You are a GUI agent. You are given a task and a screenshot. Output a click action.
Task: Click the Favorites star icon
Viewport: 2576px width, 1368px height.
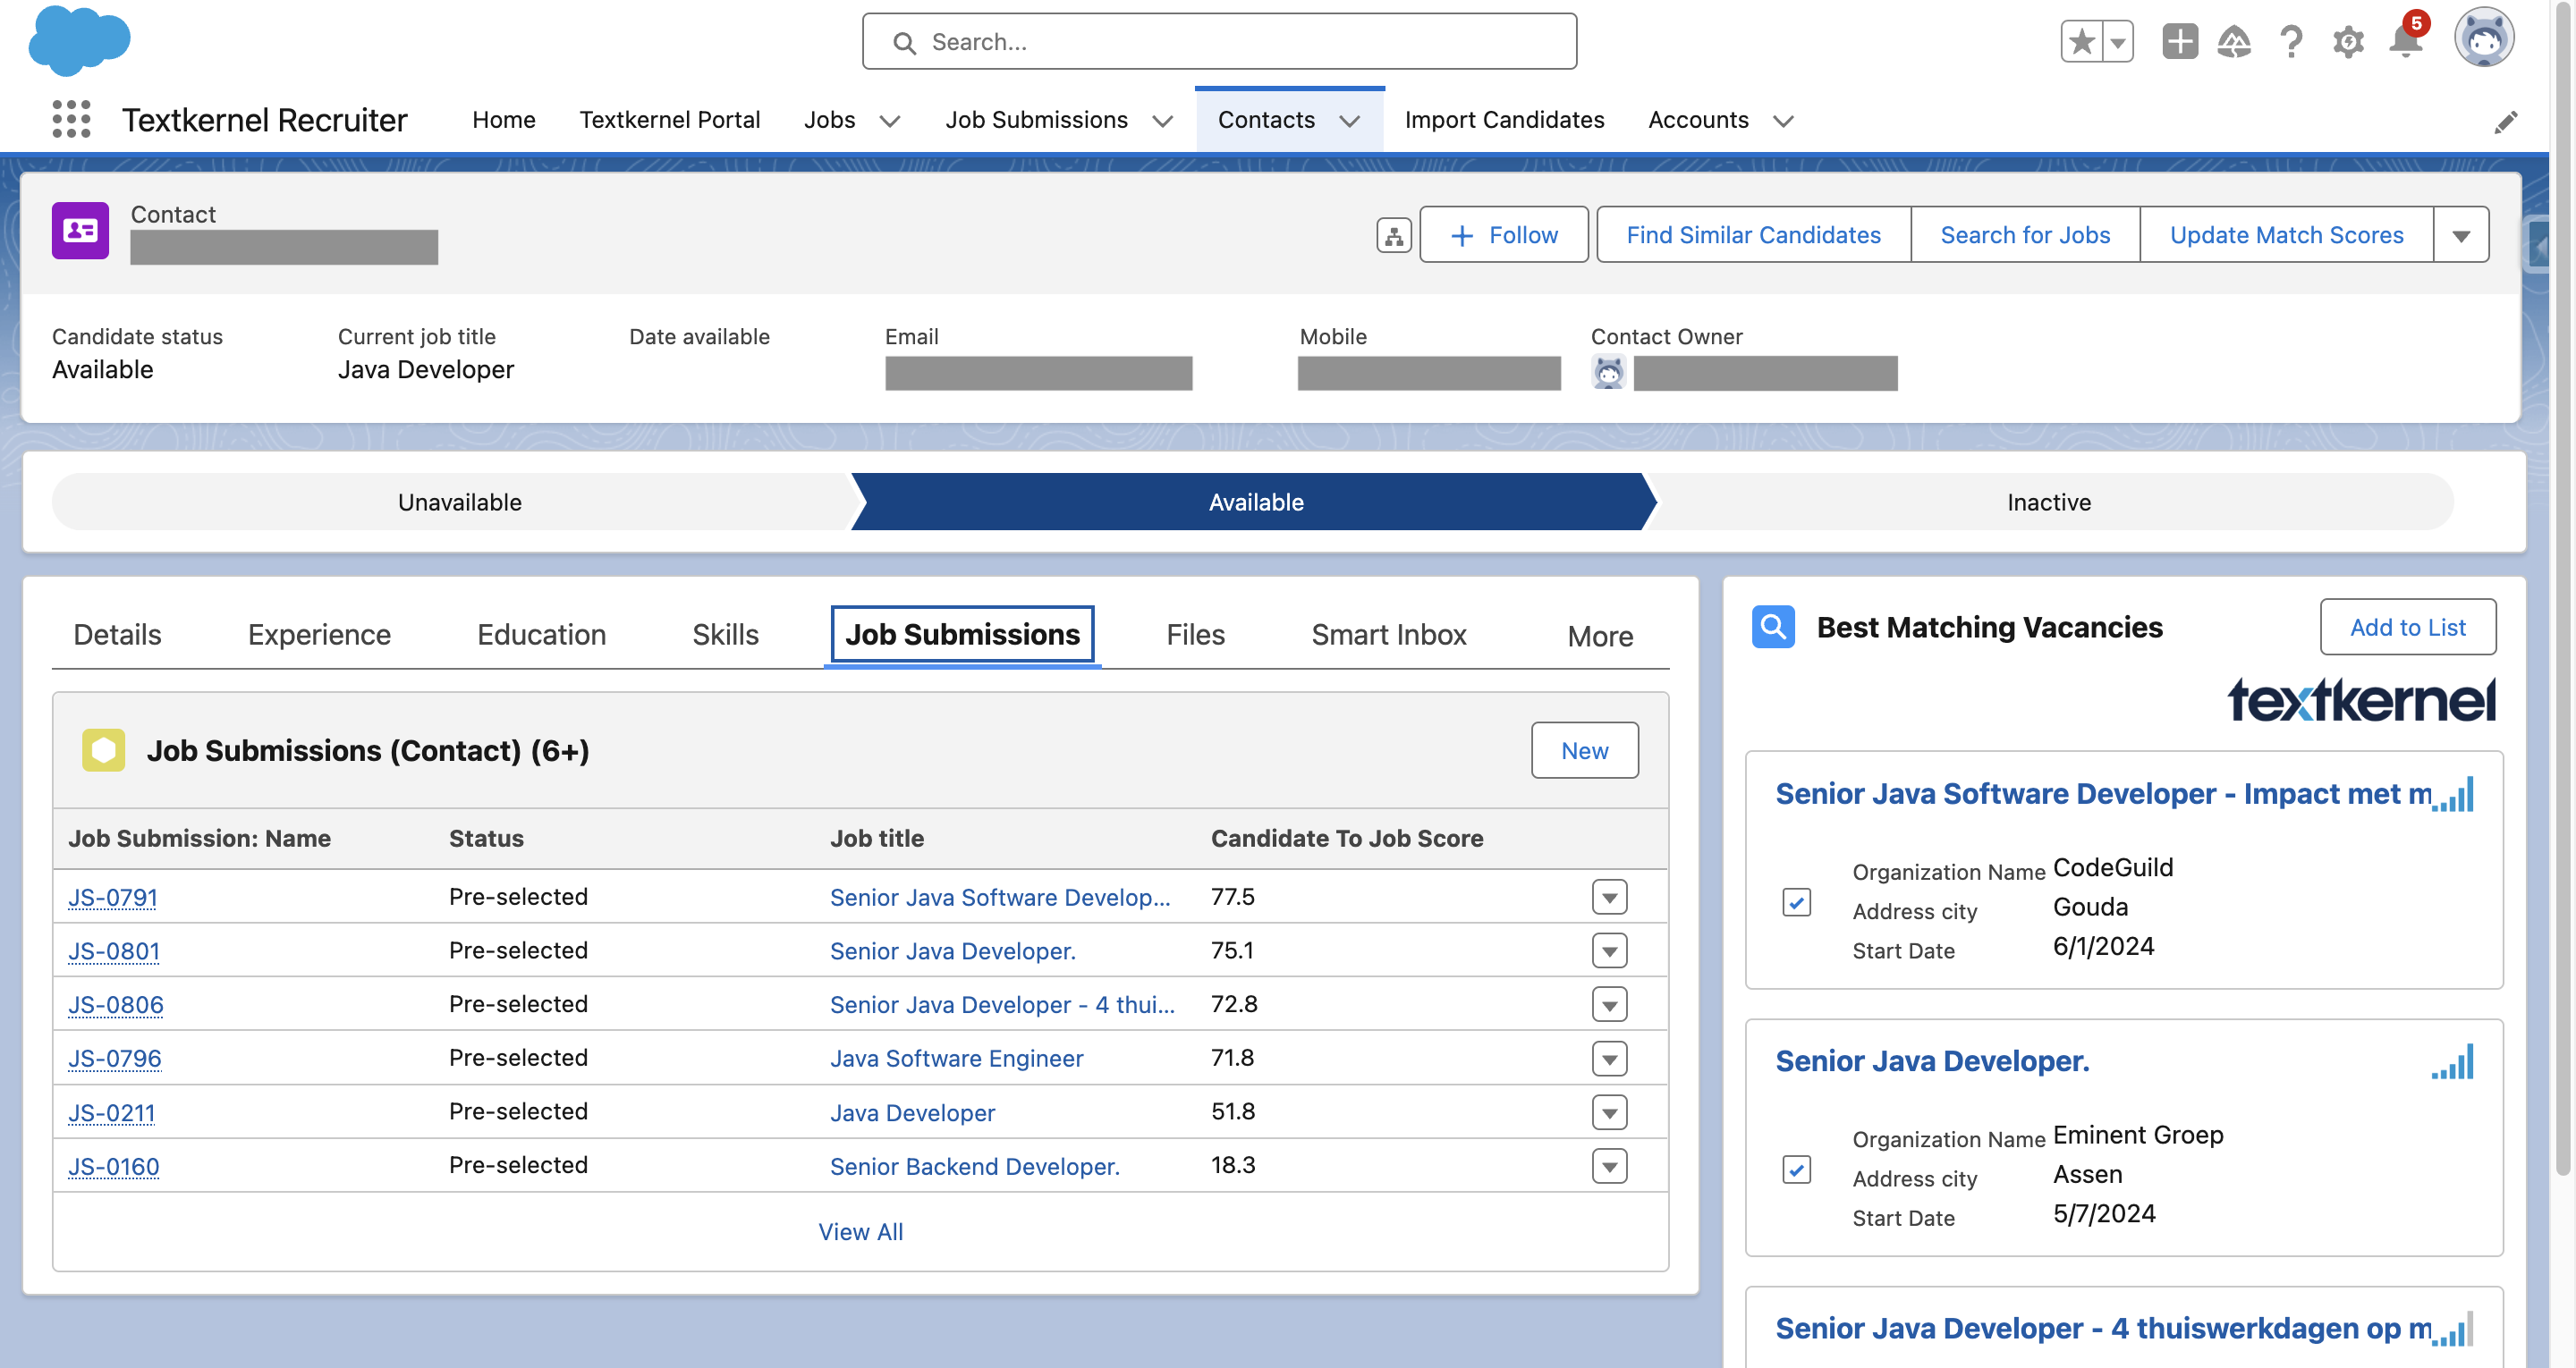(2081, 42)
